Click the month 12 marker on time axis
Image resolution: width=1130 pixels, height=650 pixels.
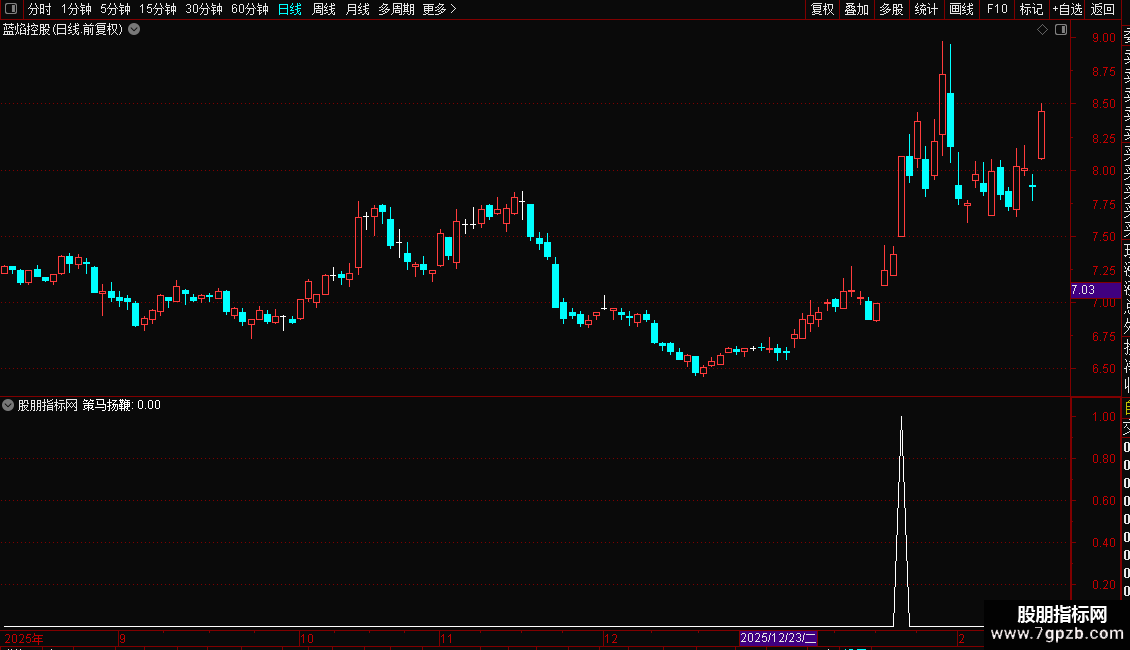click(x=610, y=638)
